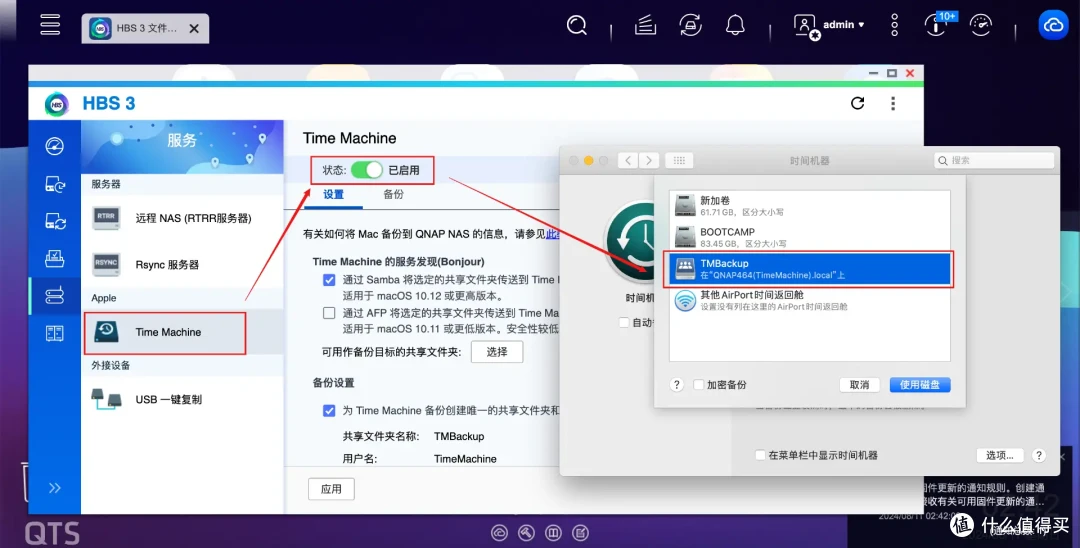Open the QTS more options dots
Screen dimensions: 1080x548
coord(894,25)
